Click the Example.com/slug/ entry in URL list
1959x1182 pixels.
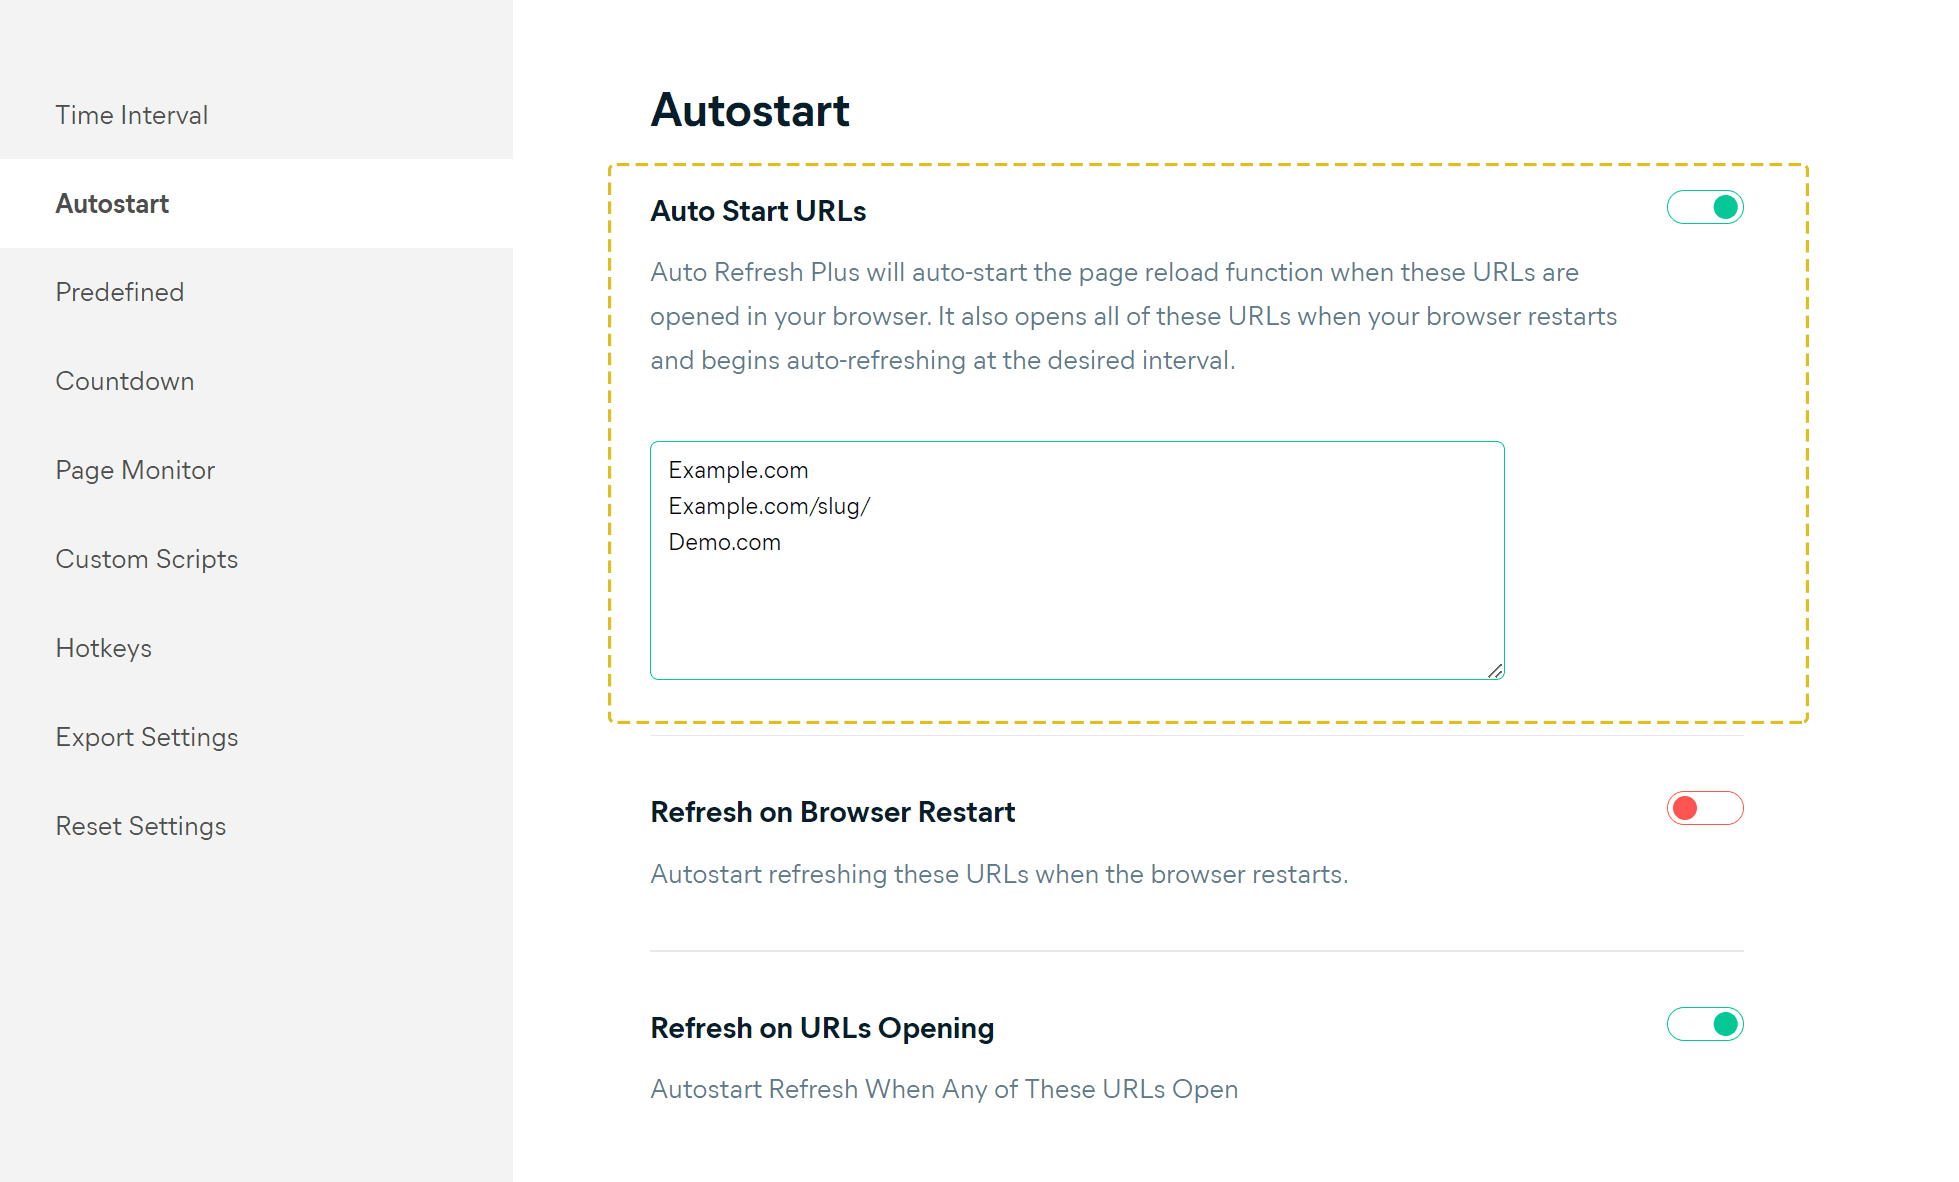coord(769,506)
